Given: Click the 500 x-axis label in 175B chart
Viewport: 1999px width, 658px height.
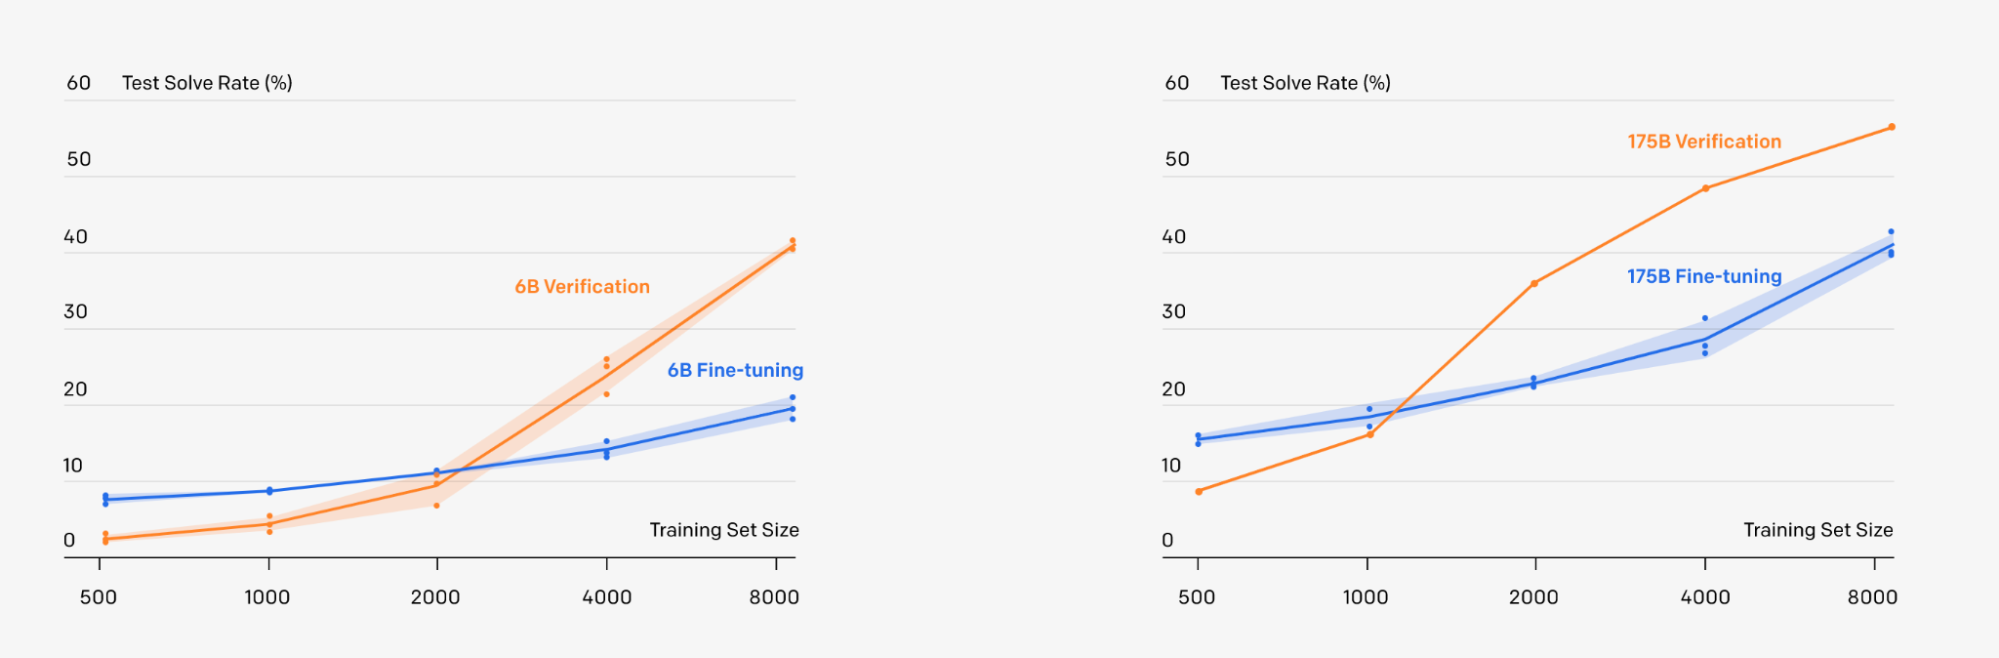Looking at the screenshot, I should pos(1196,597).
